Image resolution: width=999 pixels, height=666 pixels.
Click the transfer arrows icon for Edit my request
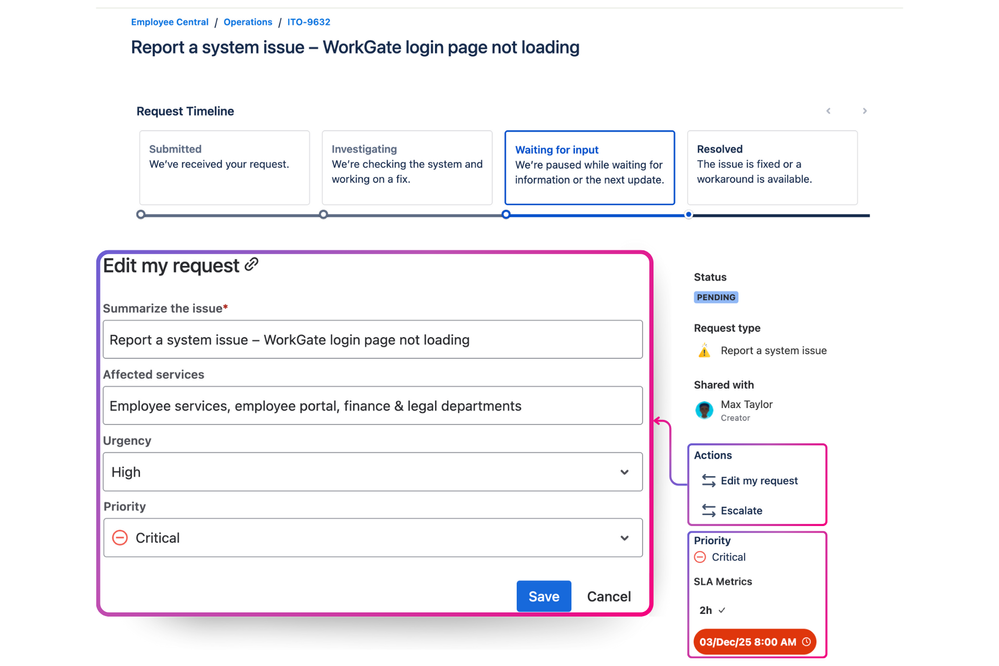(707, 481)
